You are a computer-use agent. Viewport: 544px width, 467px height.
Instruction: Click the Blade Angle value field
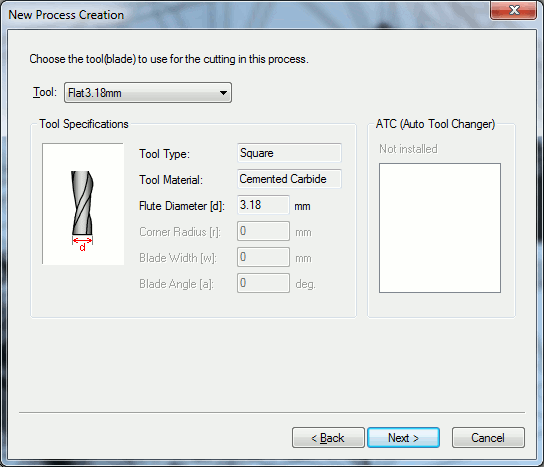click(263, 283)
